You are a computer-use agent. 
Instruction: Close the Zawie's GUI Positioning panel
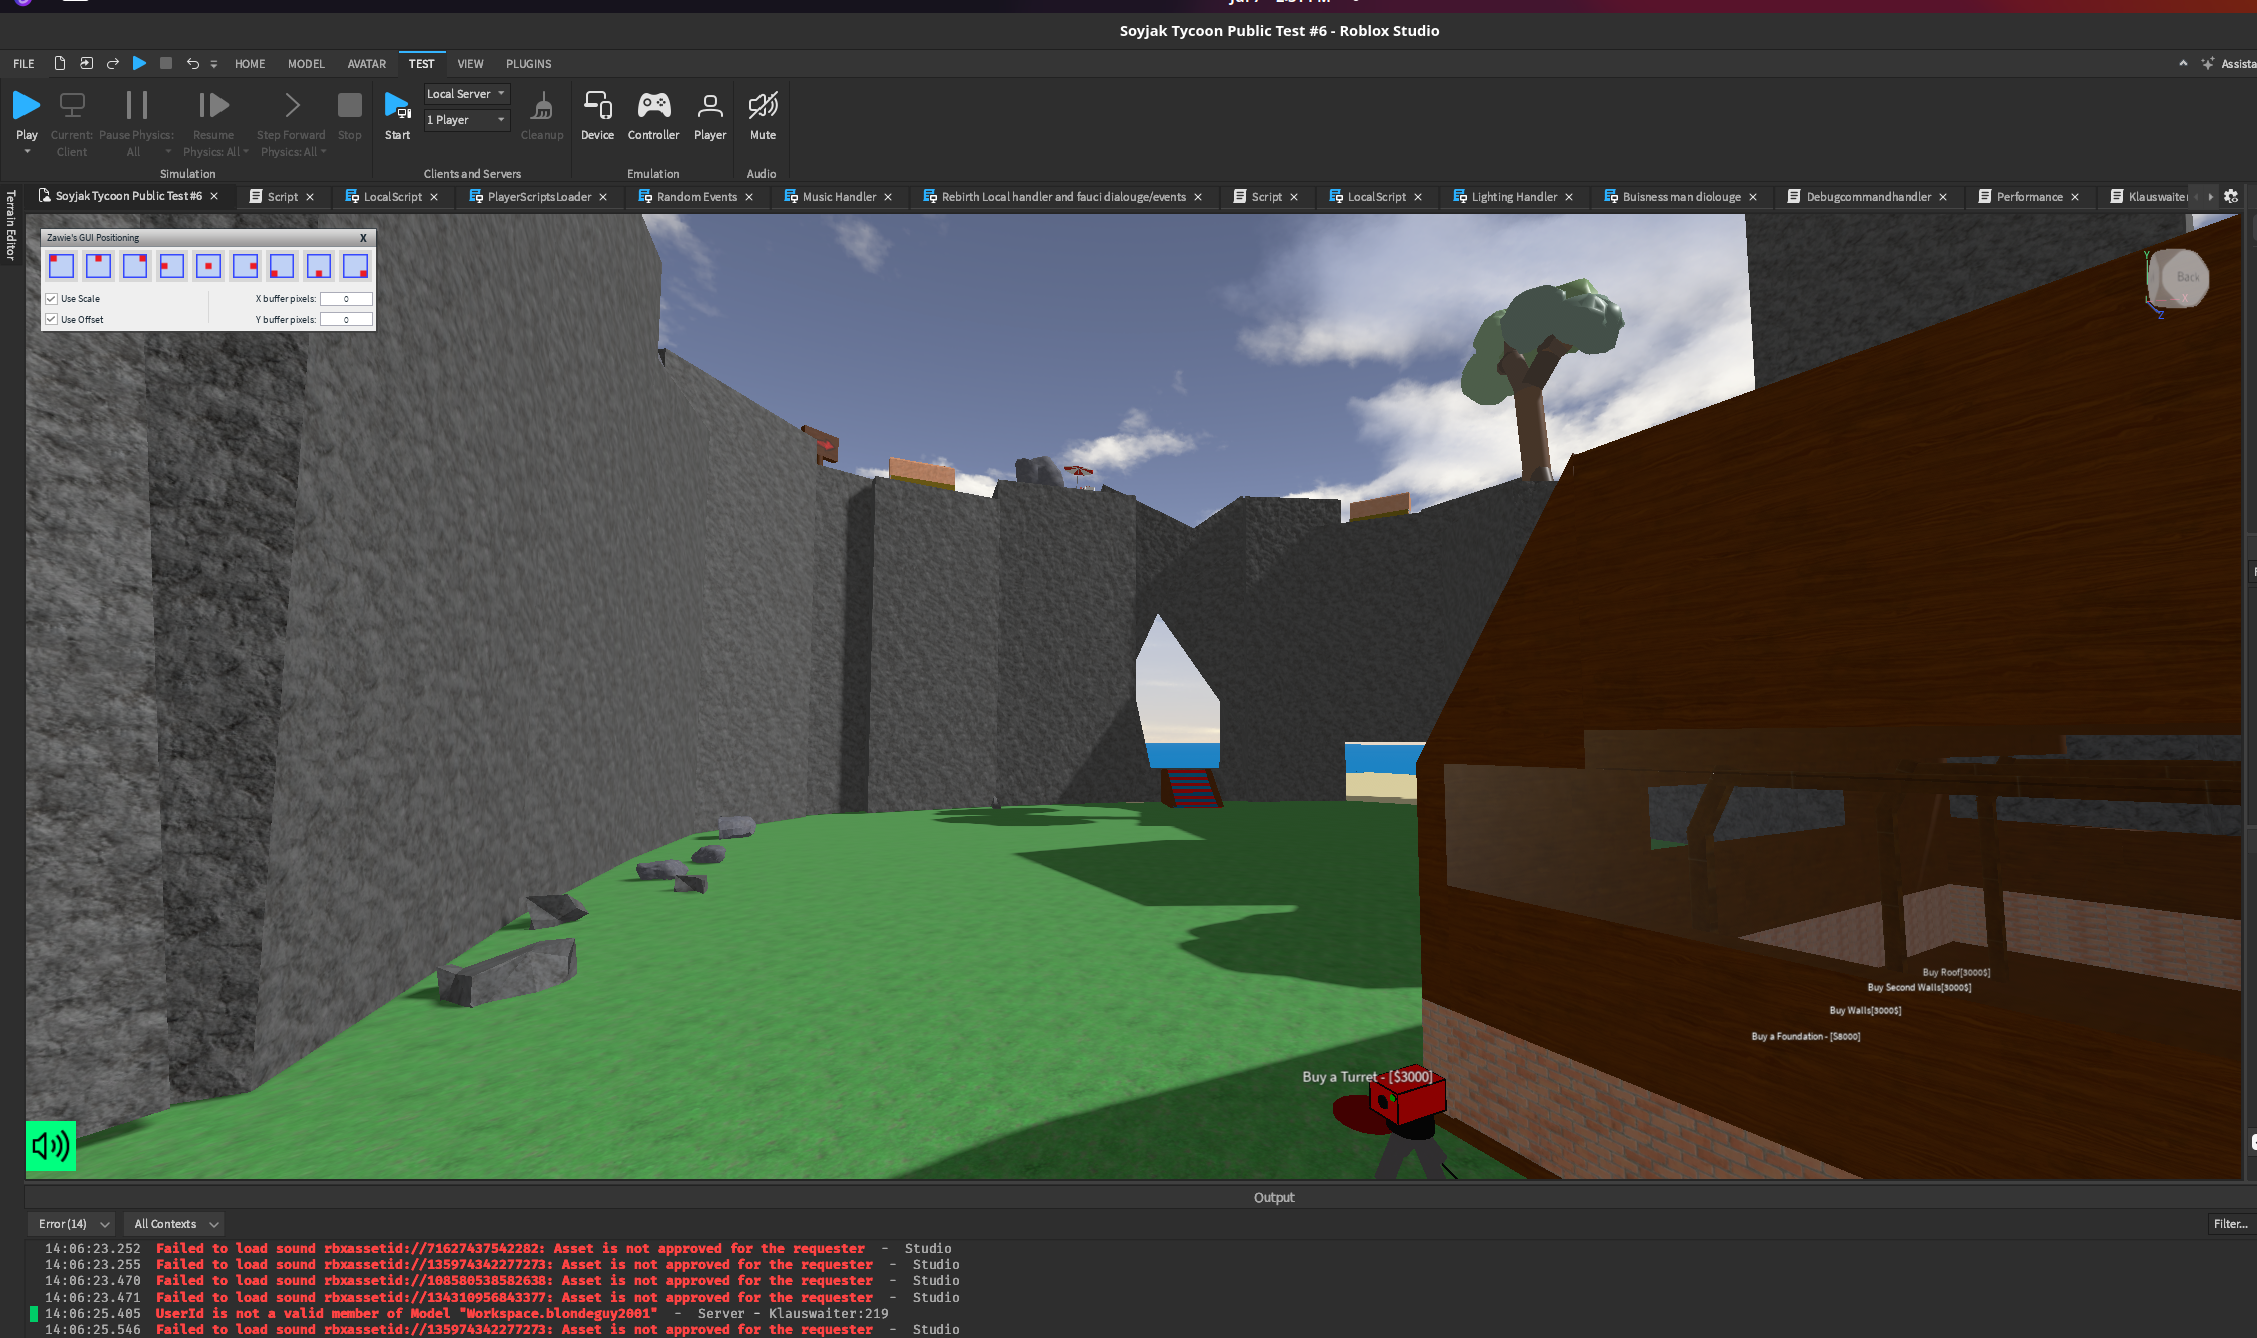click(x=363, y=238)
